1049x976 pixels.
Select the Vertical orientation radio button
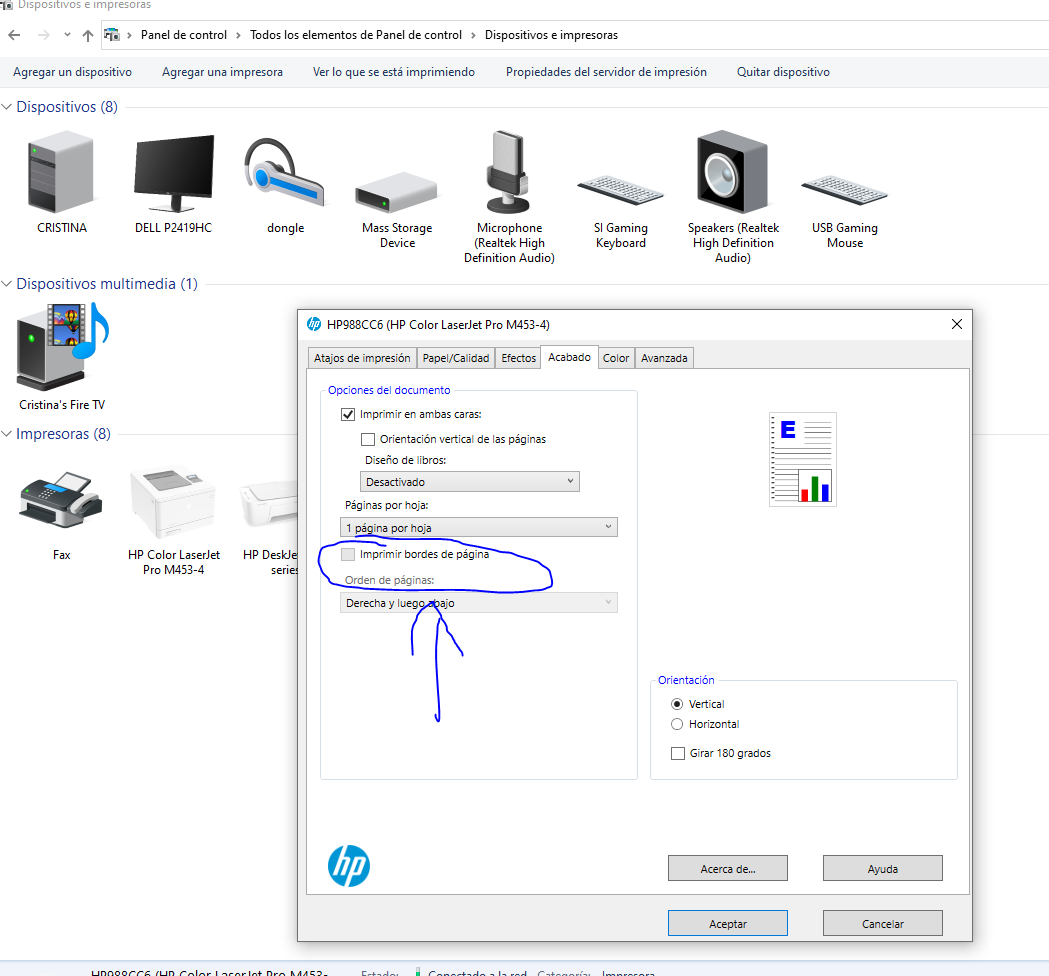pos(677,704)
